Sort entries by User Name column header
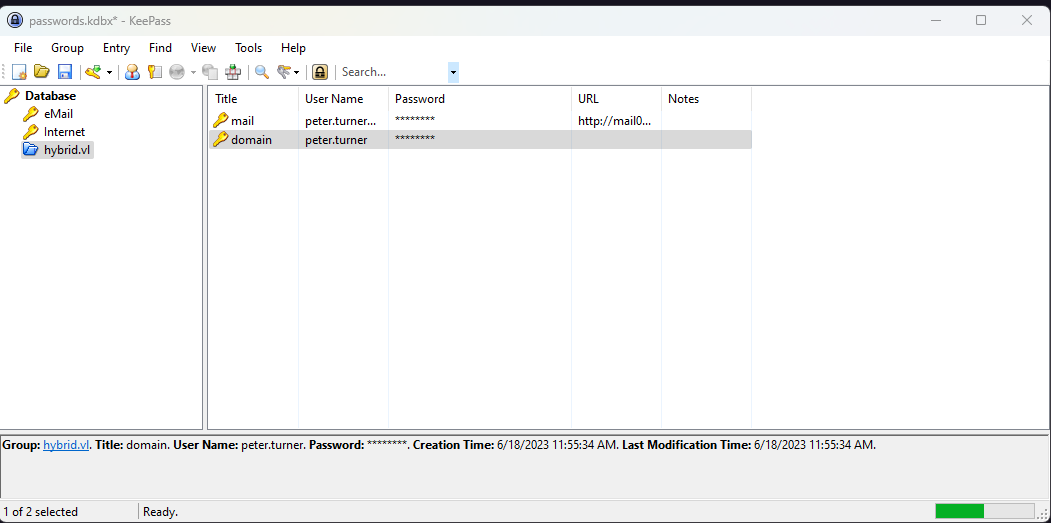Image resolution: width=1051 pixels, height=523 pixels. click(343, 99)
